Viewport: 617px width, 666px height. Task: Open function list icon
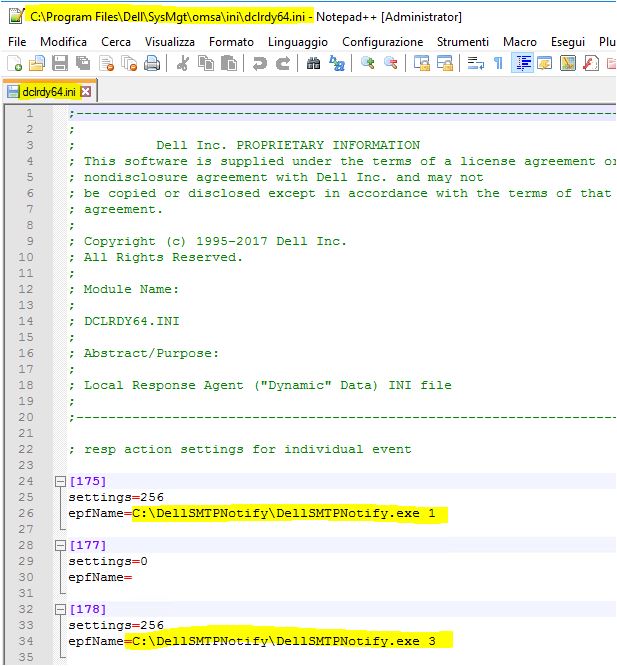[591, 64]
